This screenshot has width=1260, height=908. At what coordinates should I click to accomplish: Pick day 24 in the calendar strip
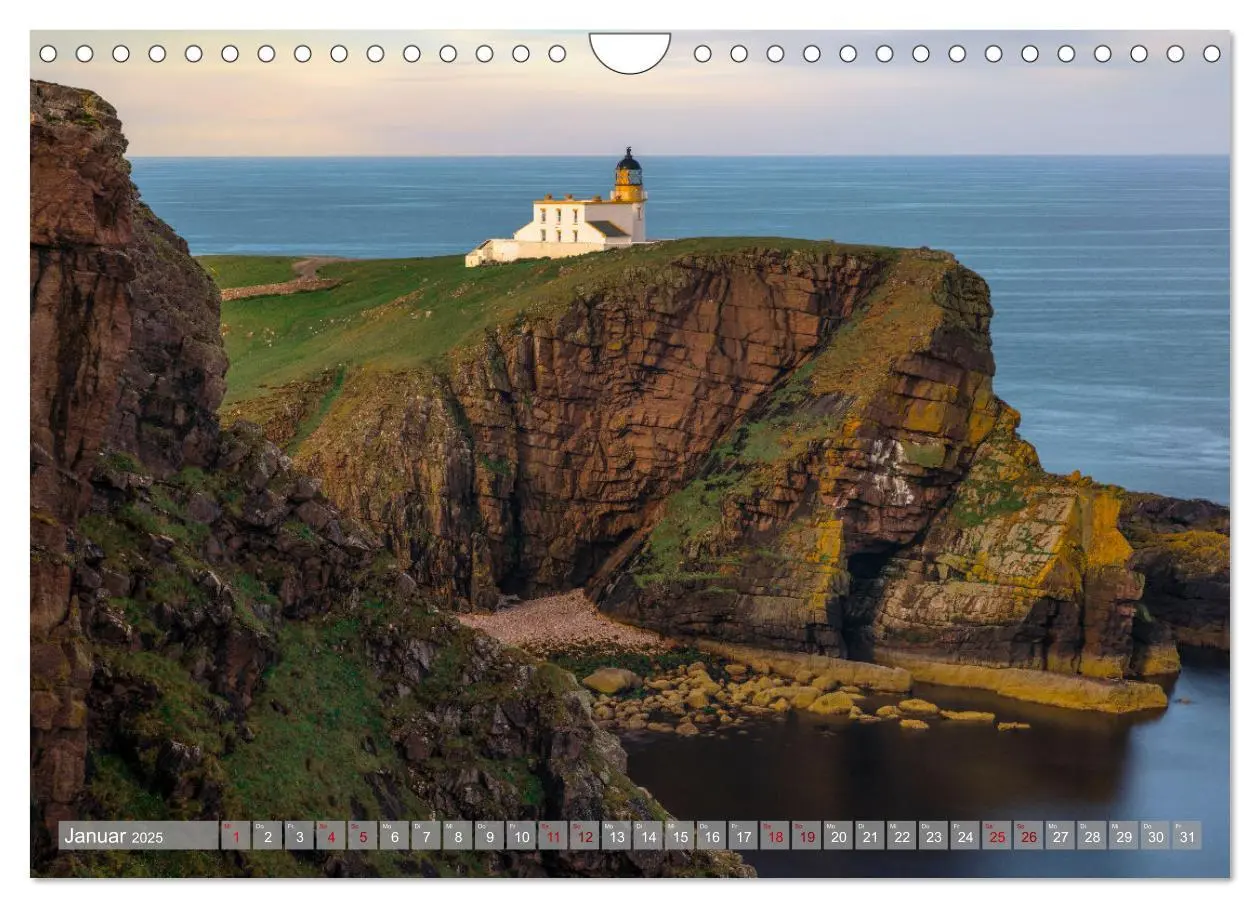coord(964,836)
